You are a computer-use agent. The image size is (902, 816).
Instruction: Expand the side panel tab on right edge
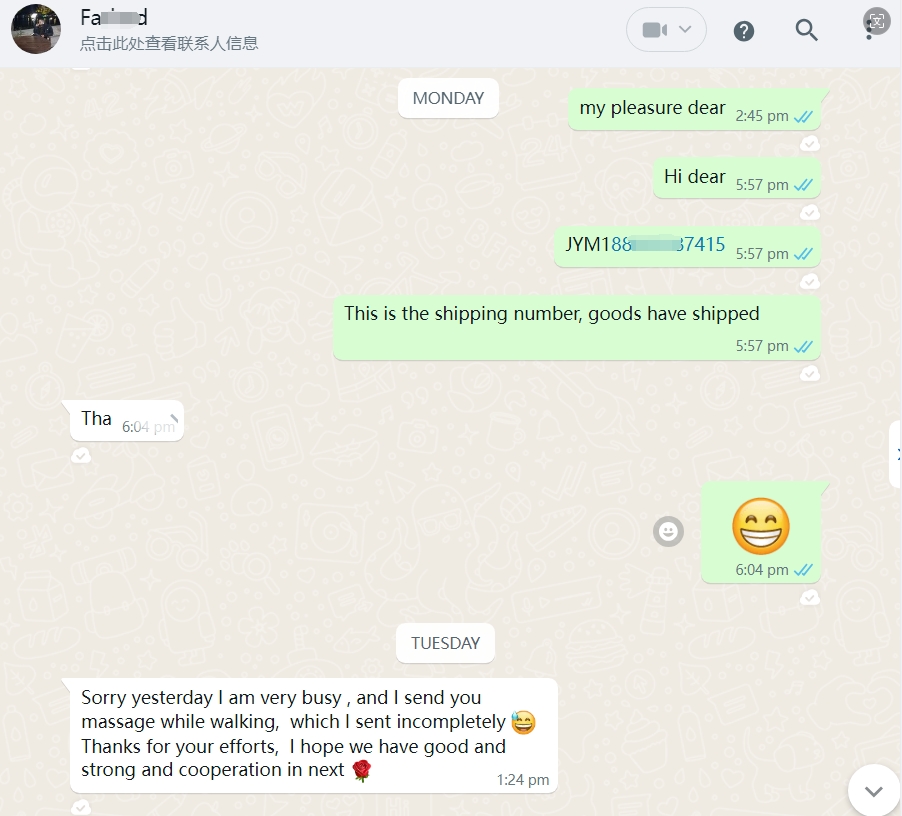[x=896, y=454]
